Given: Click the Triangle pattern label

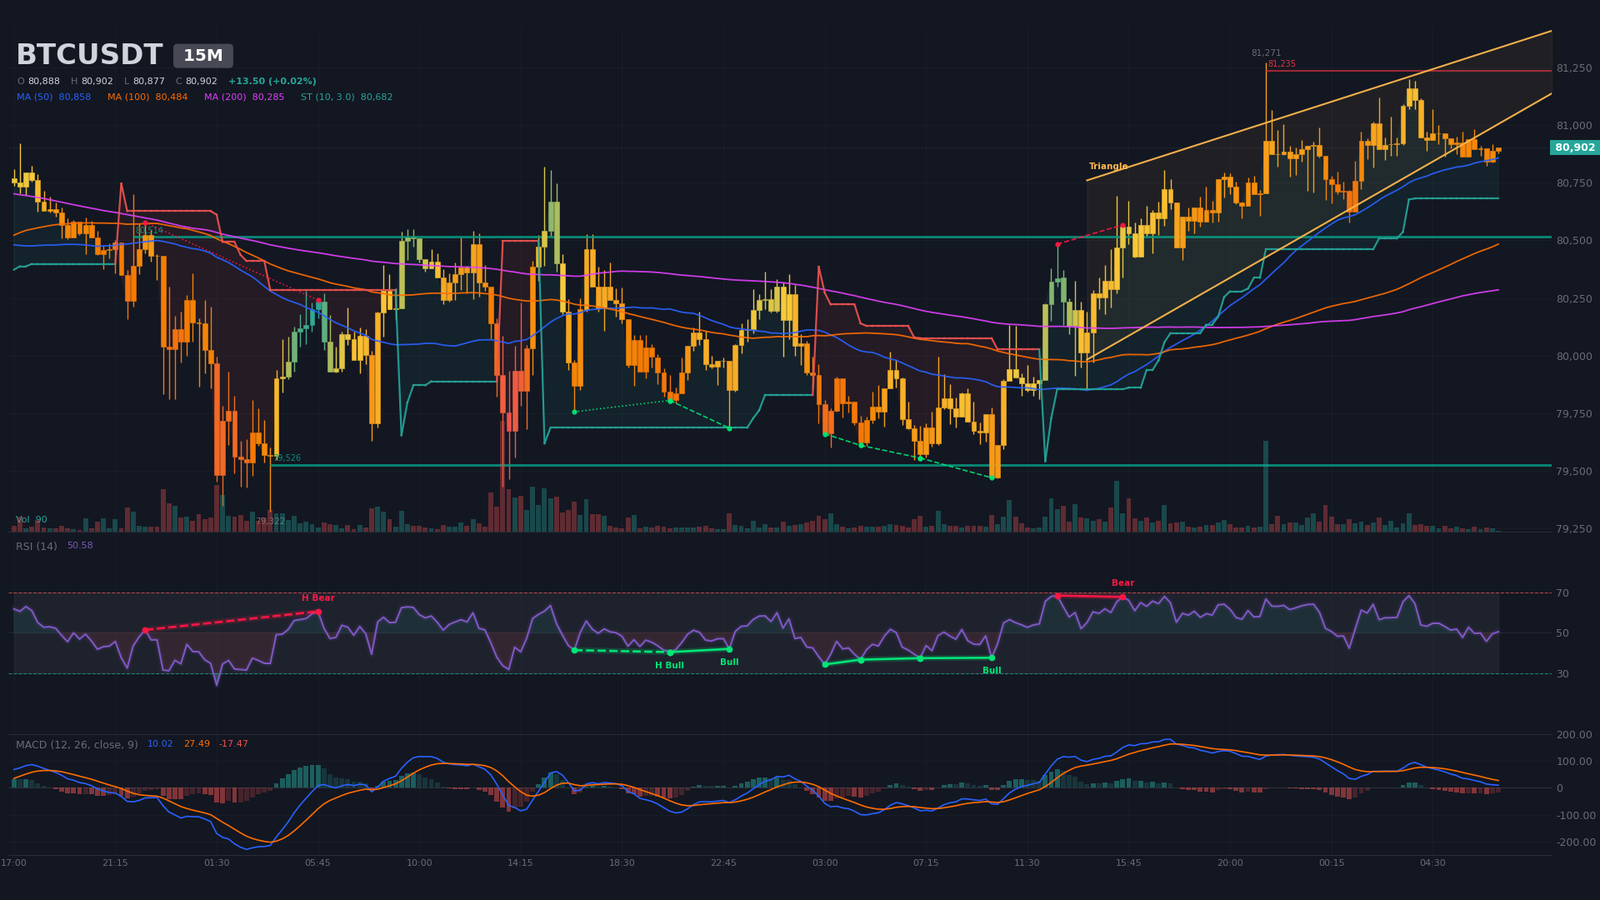Looking at the screenshot, I should tap(1108, 166).
